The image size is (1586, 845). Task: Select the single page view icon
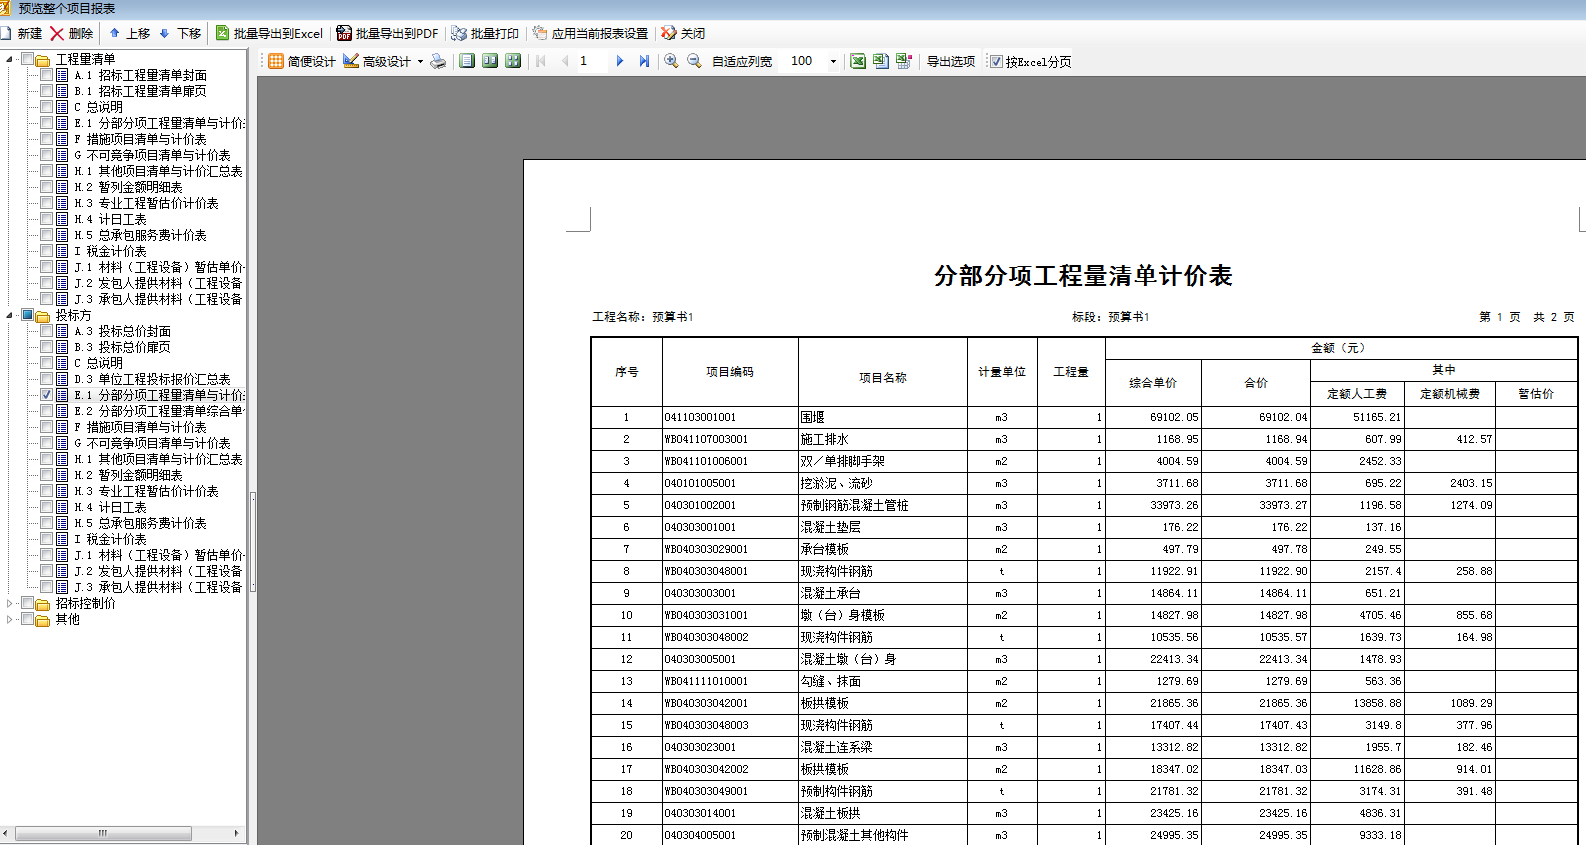pyautogui.click(x=467, y=61)
